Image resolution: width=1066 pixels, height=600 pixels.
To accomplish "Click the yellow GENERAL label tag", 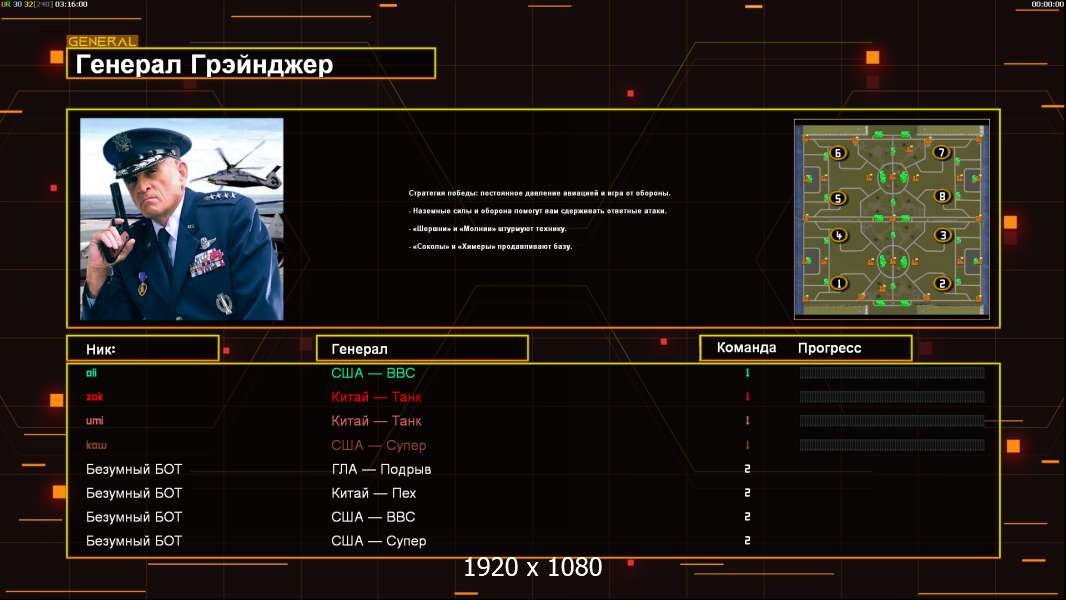I will click(x=102, y=41).
